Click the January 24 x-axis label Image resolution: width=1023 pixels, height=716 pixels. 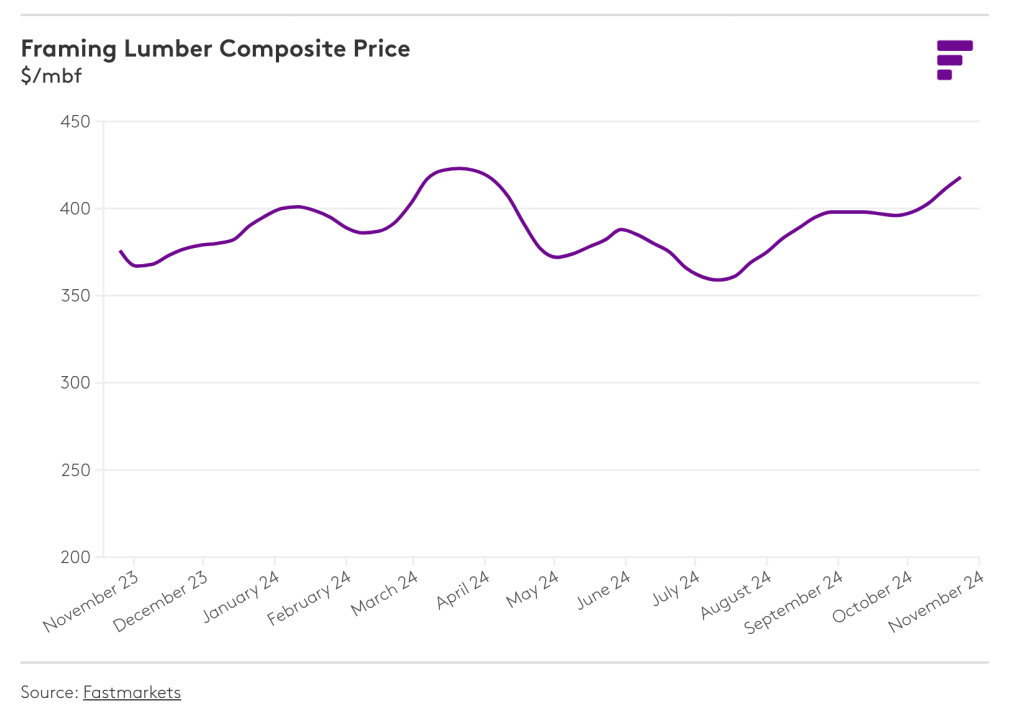243,597
